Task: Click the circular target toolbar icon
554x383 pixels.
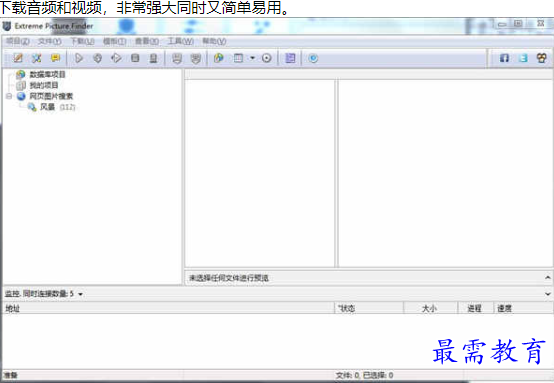Action: click(x=267, y=58)
